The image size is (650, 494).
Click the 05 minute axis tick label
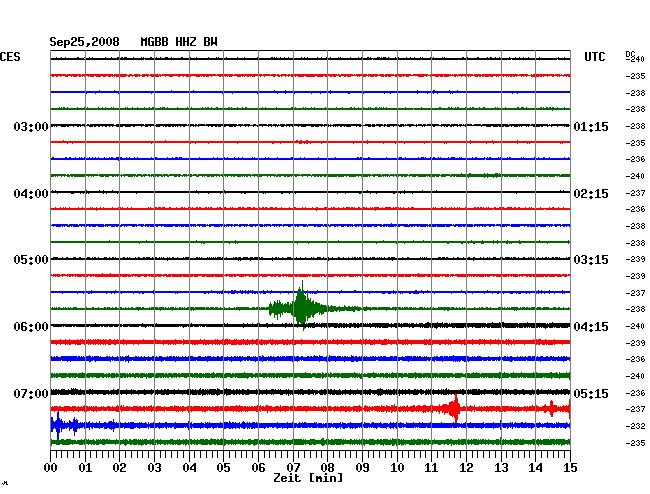pyautogui.click(x=223, y=468)
